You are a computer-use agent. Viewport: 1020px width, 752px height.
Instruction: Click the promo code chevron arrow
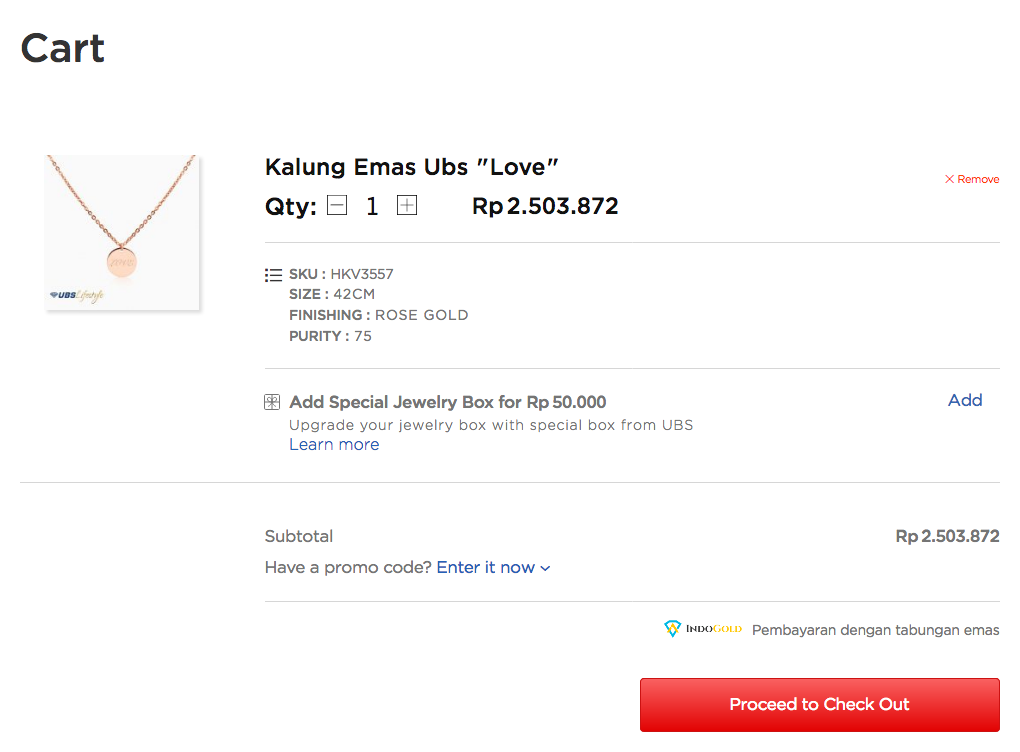coord(545,569)
